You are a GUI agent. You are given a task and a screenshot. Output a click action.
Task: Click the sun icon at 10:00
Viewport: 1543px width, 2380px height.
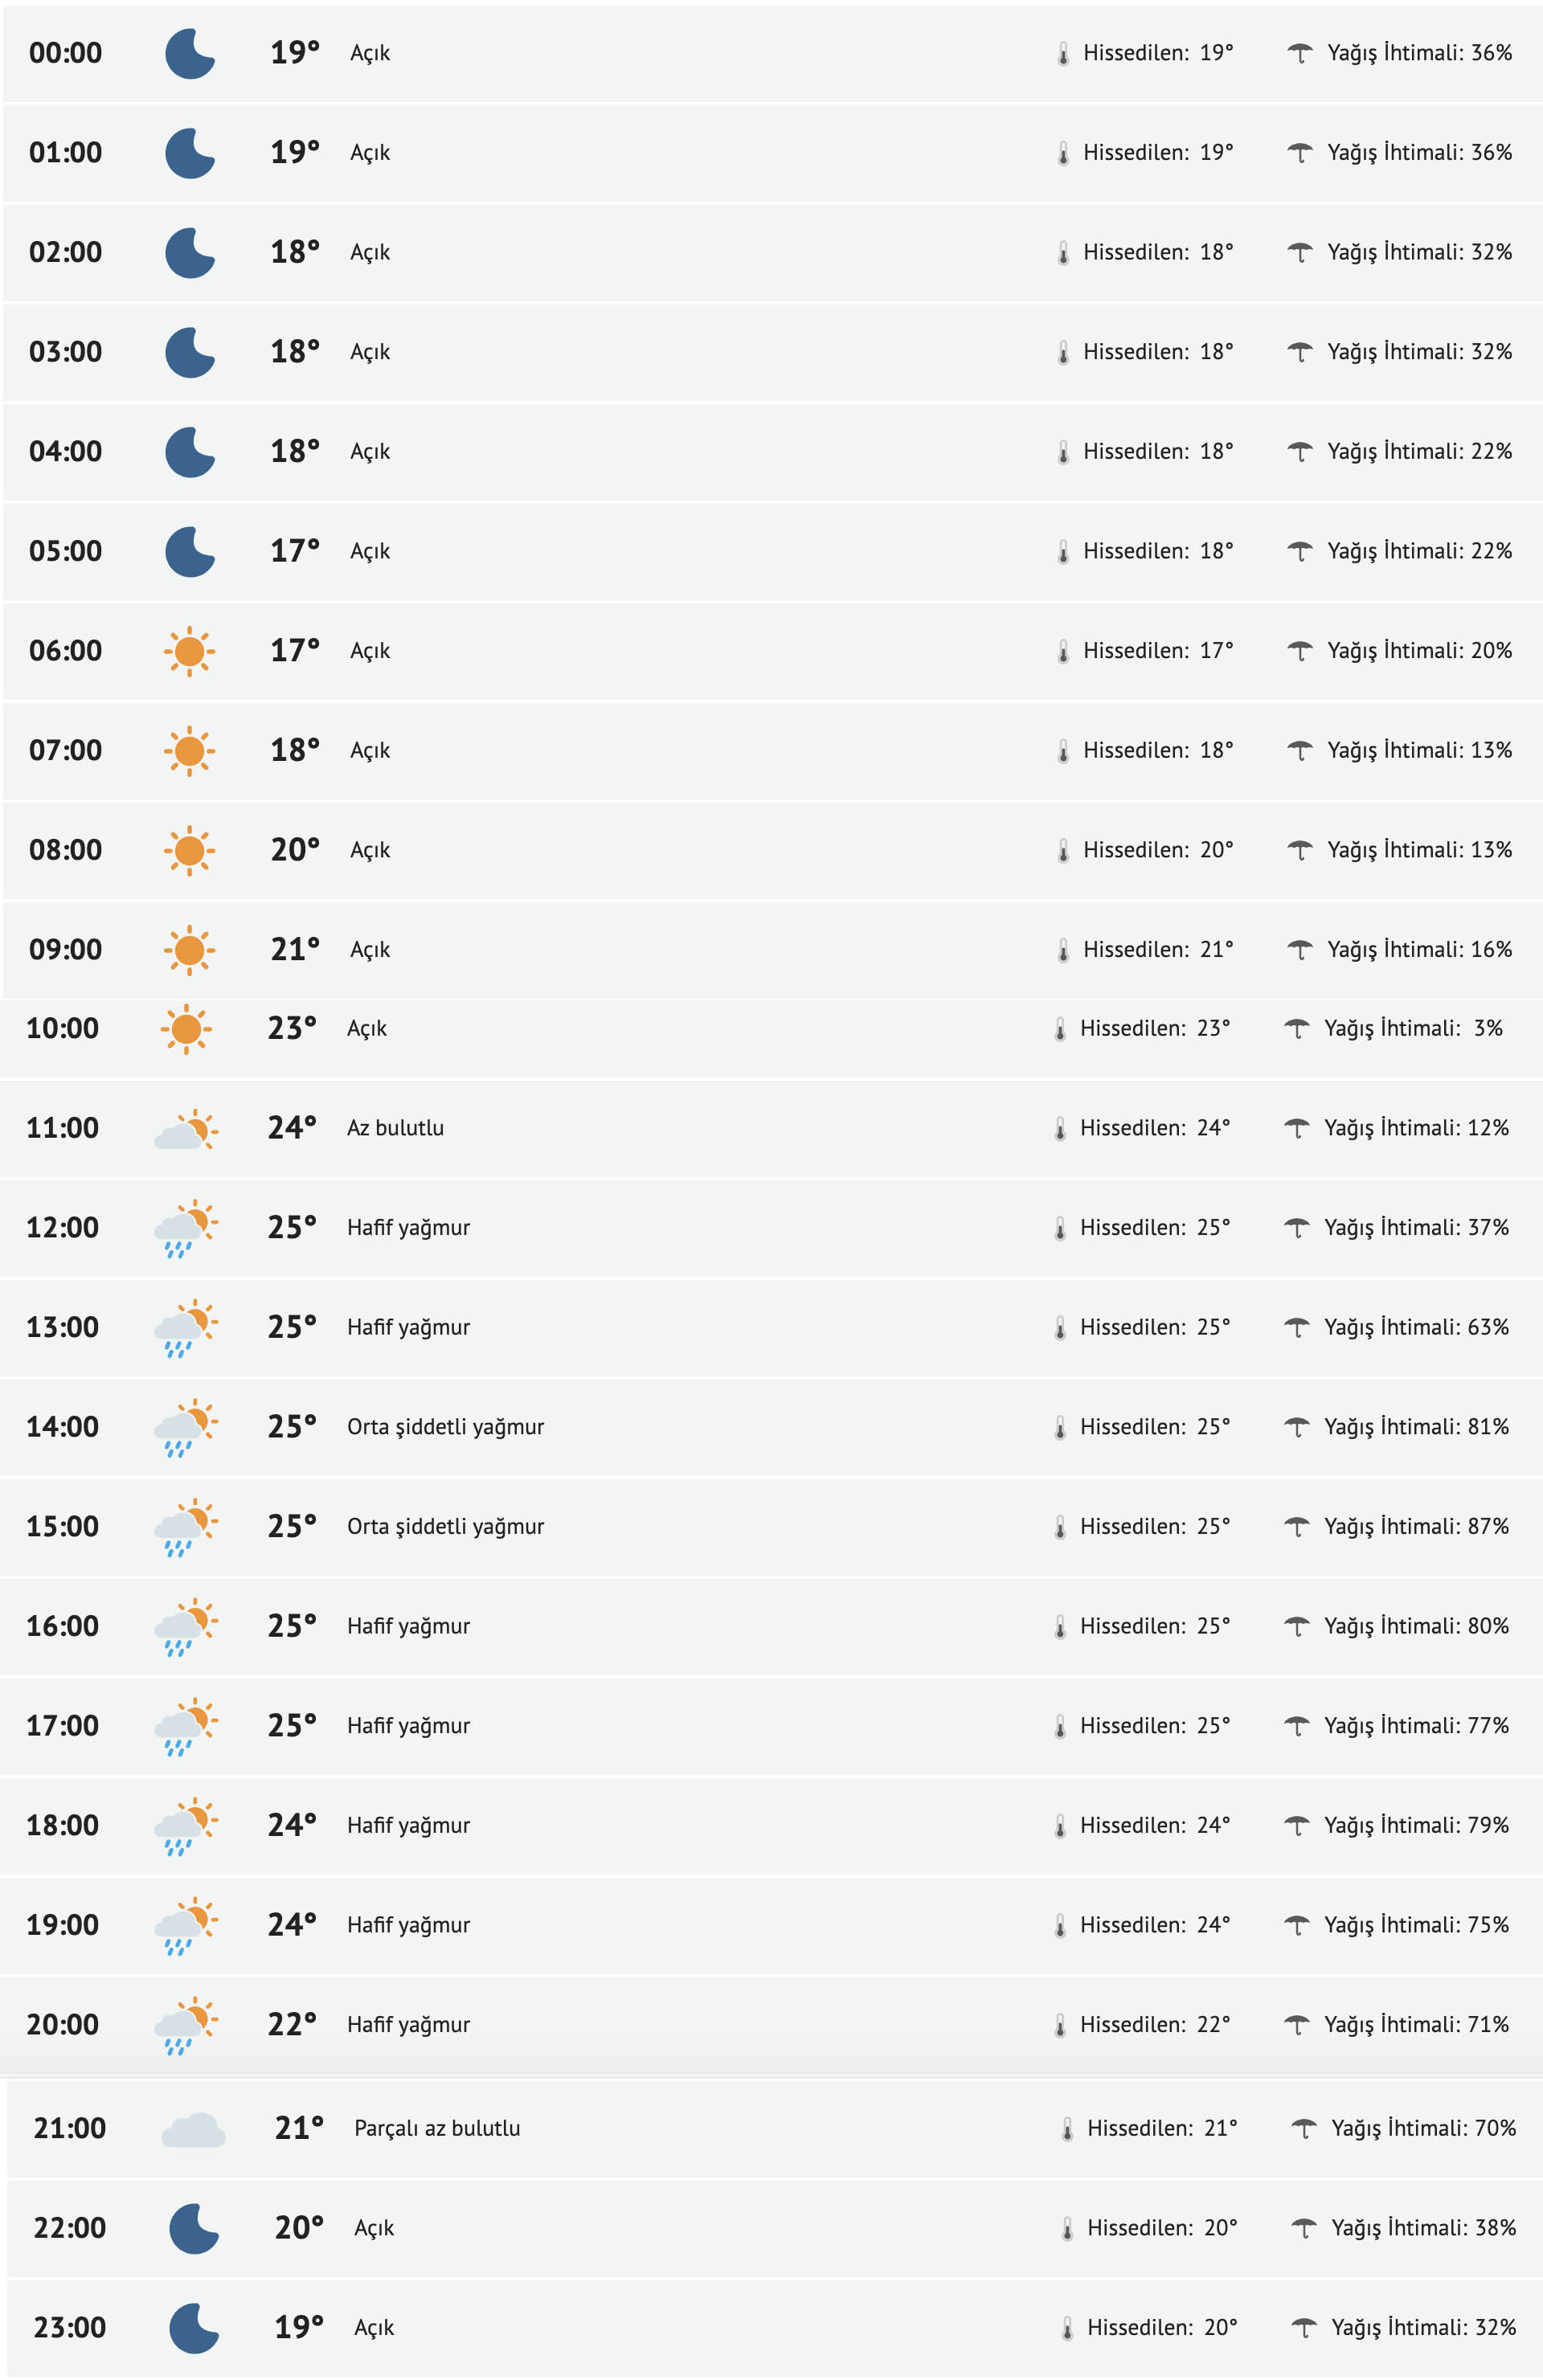click(x=186, y=1029)
